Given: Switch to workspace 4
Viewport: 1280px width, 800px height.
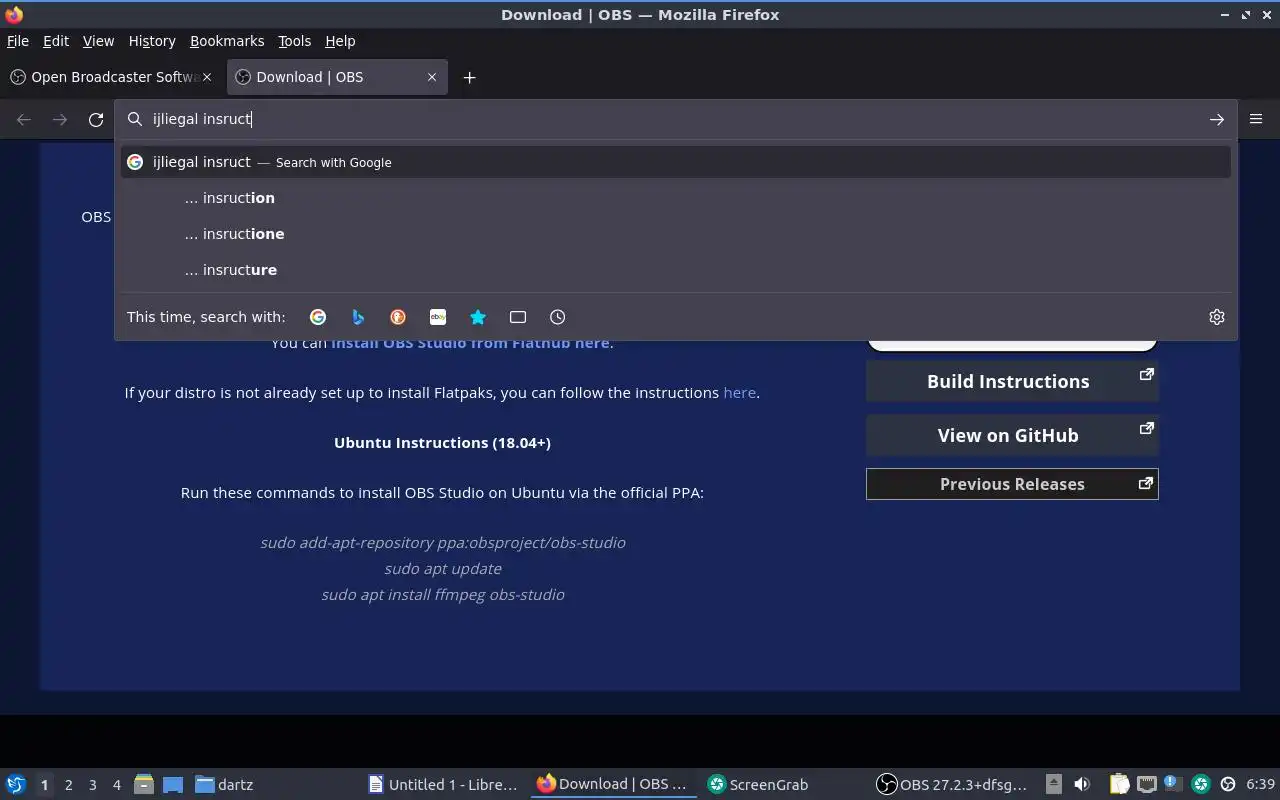Looking at the screenshot, I should [x=117, y=785].
